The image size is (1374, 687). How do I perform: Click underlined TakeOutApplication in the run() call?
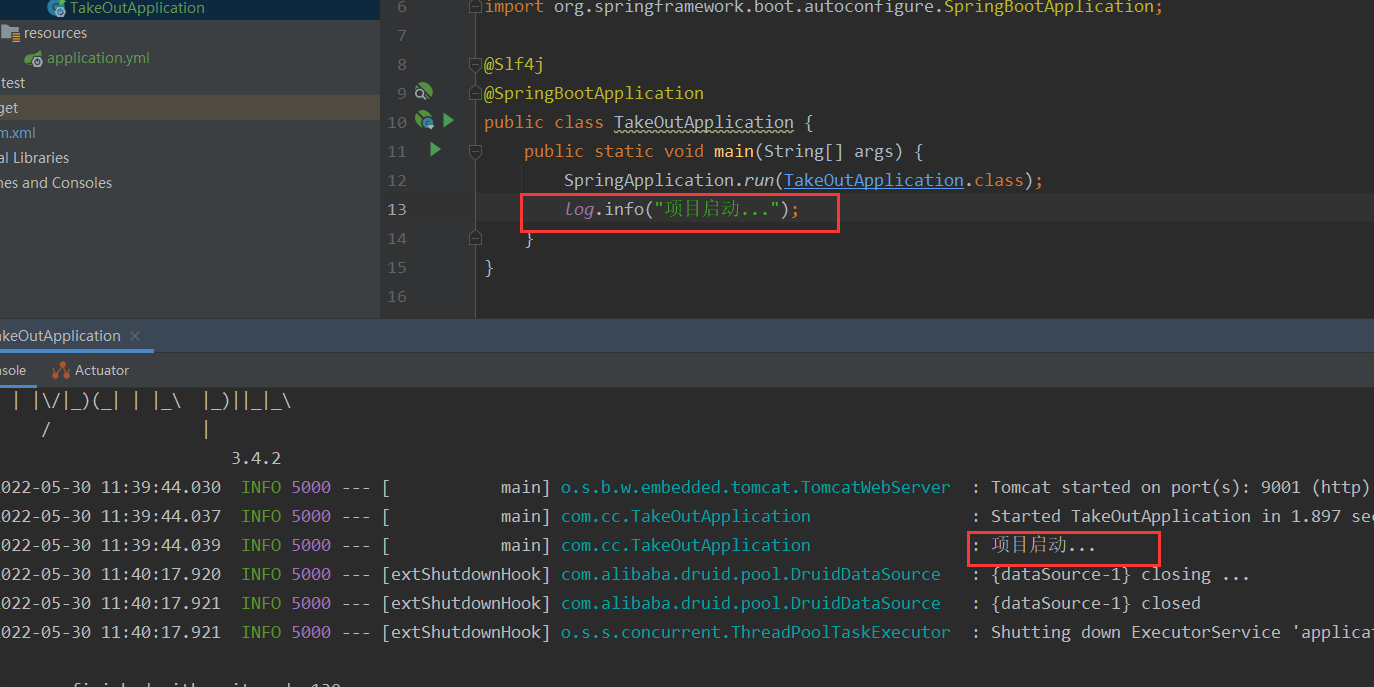tap(873, 180)
